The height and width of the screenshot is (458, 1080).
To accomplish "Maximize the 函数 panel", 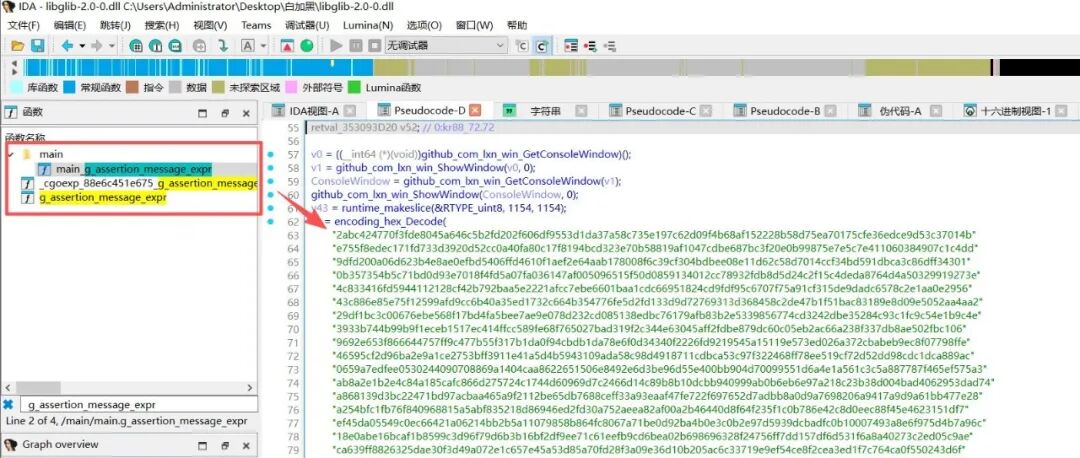I will (202, 113).
